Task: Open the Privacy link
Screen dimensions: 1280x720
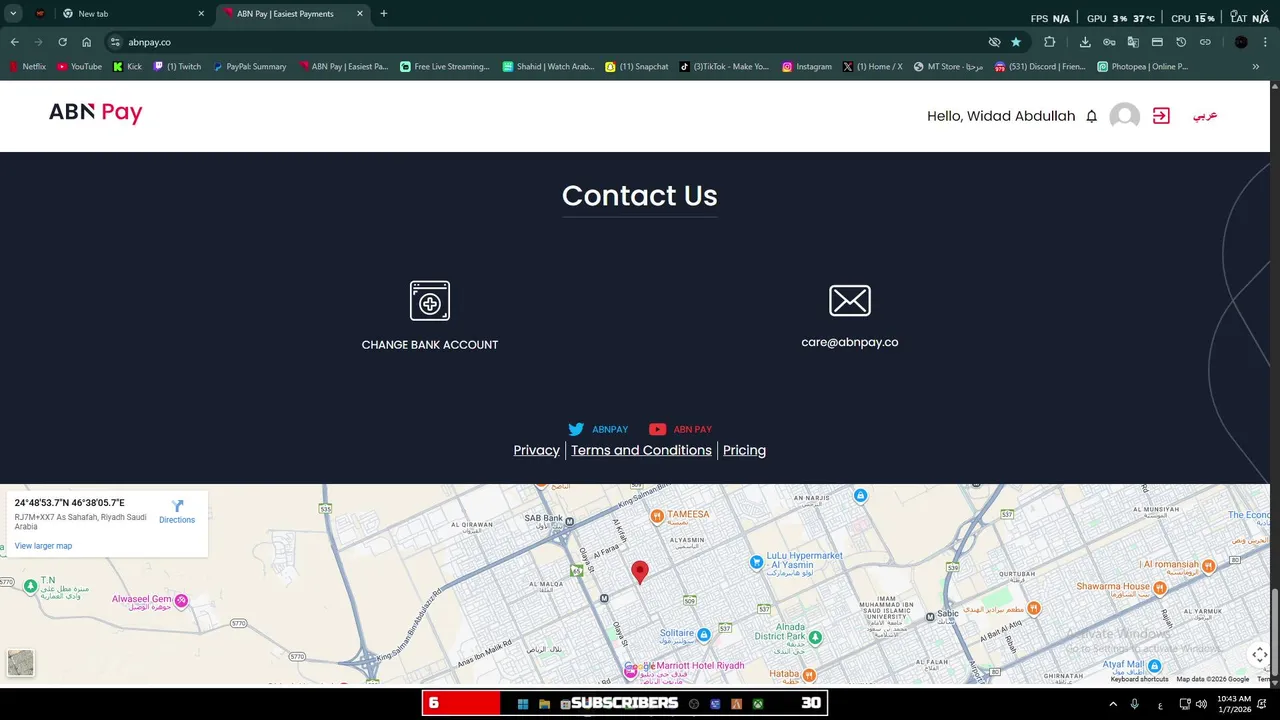Action: [x=536, y=450]
